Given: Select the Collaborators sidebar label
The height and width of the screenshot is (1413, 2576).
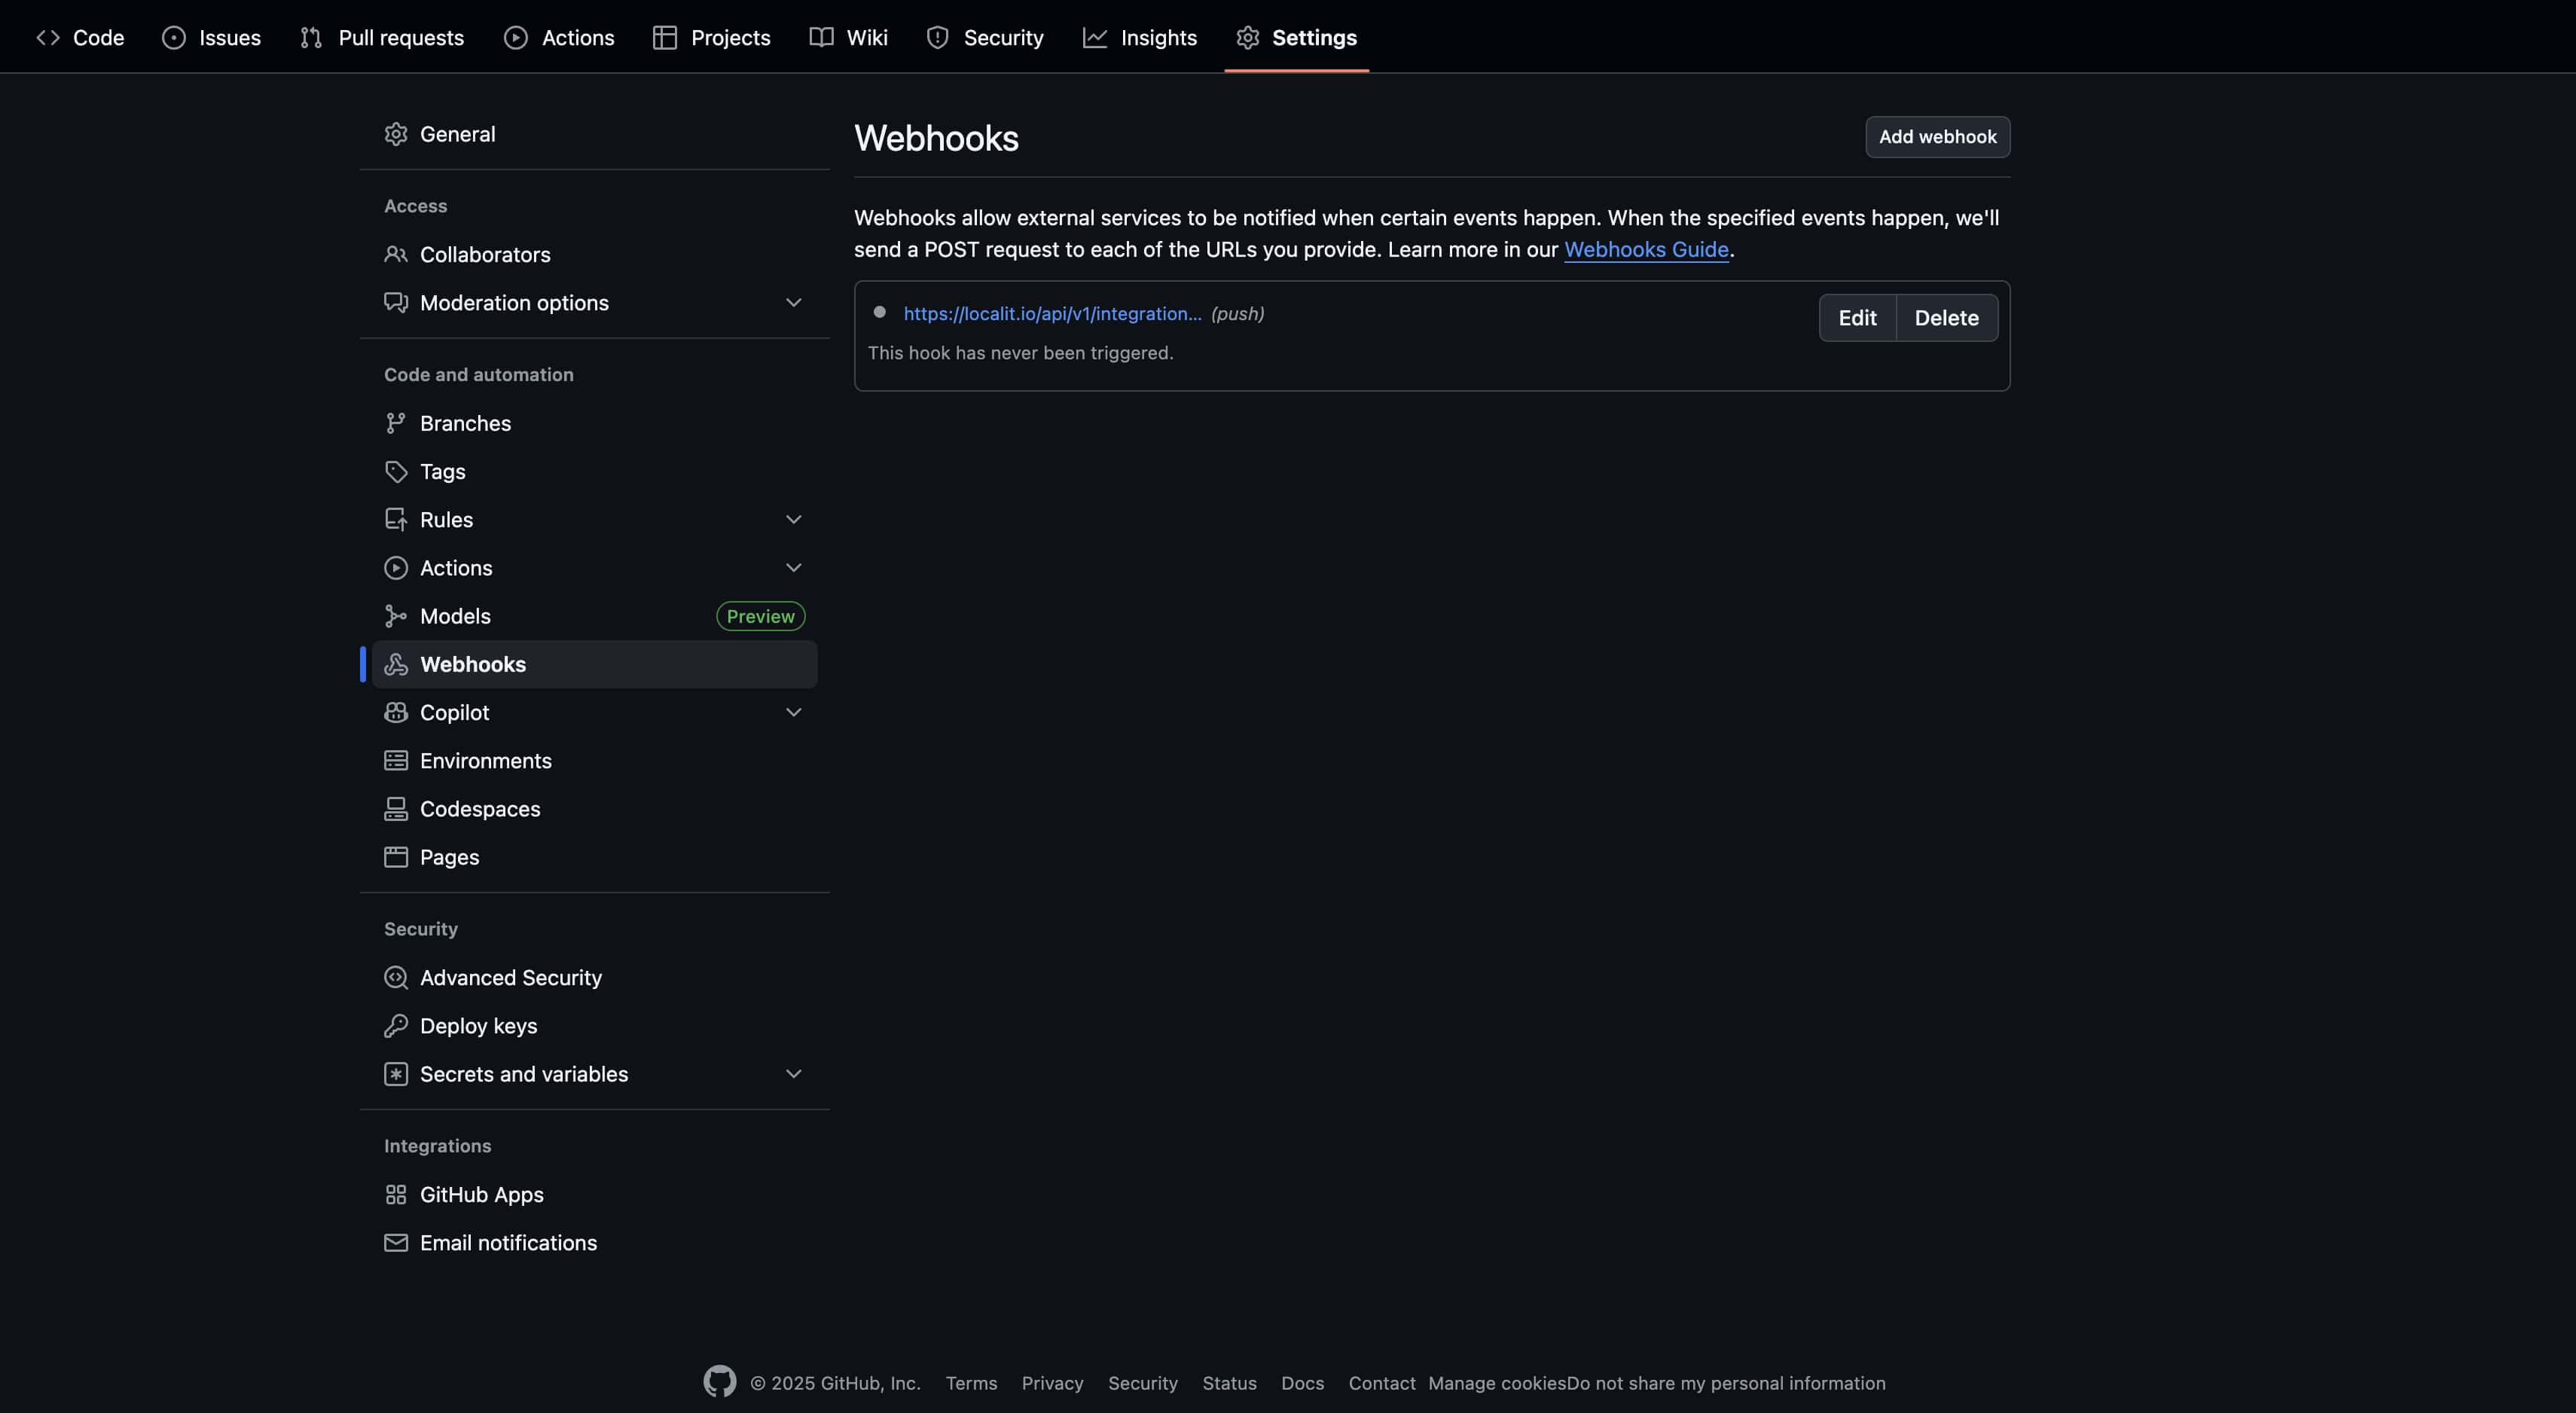Looking at the screenshot, I should (x=485, y=254).
